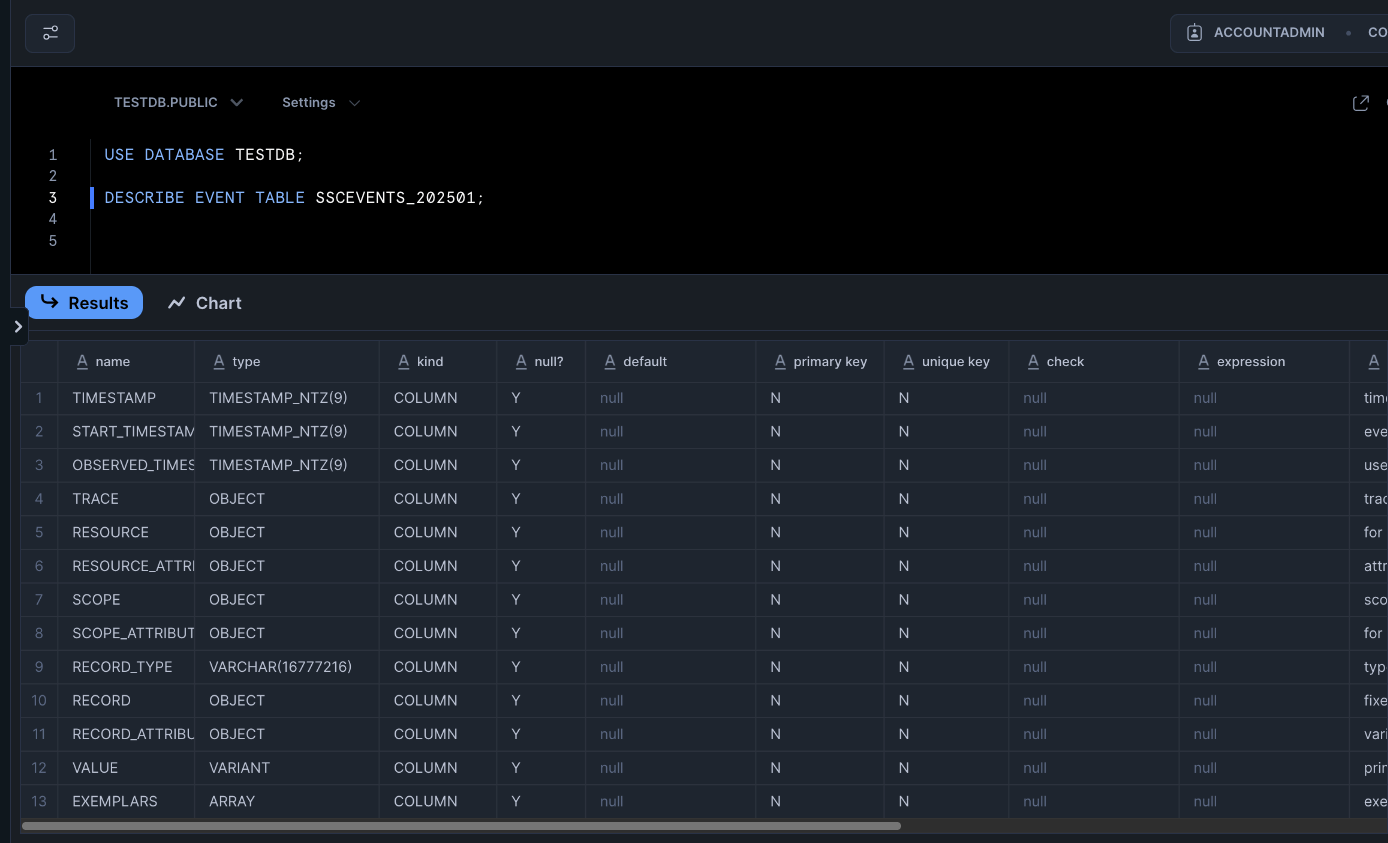Click the text-type icon beside primary key header
The height and width of the screenshot is (843, 1388).
[x=780, y=362]
